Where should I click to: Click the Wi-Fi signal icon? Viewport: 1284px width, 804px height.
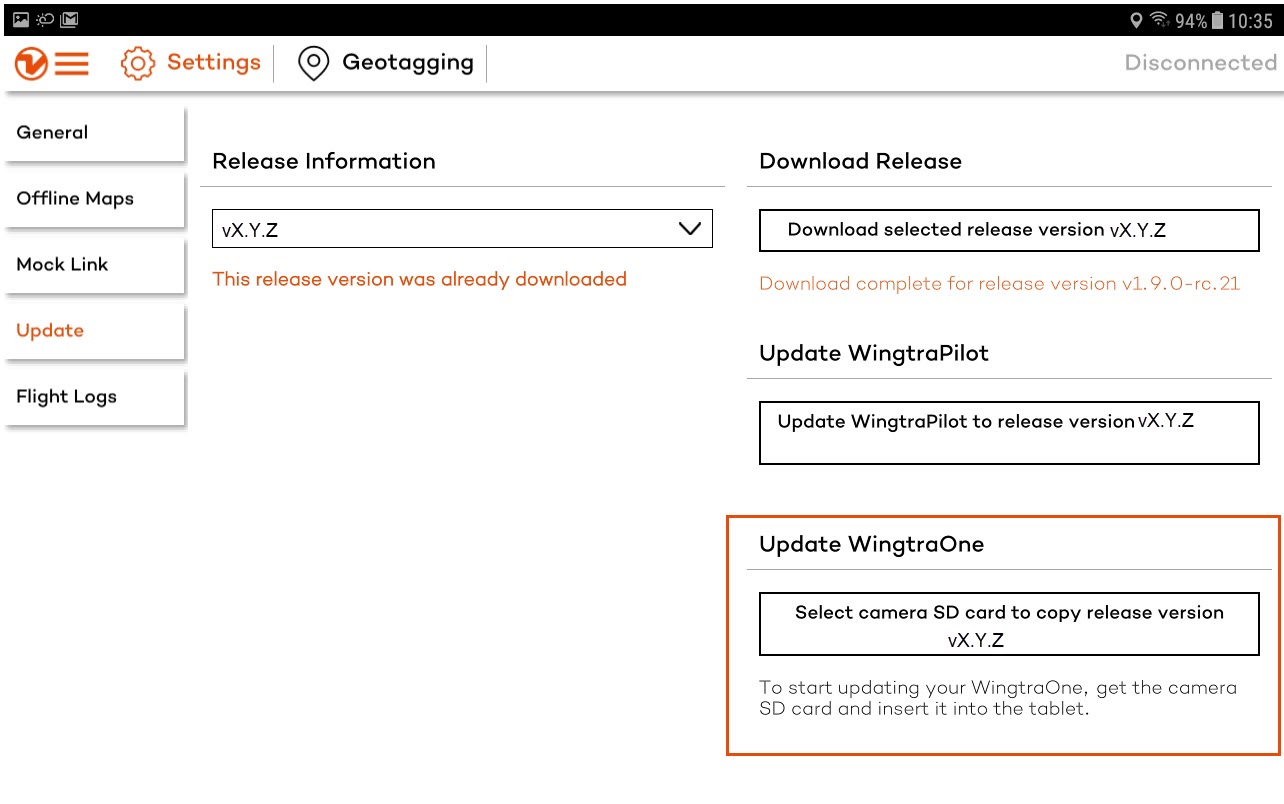pos(1160,19)
